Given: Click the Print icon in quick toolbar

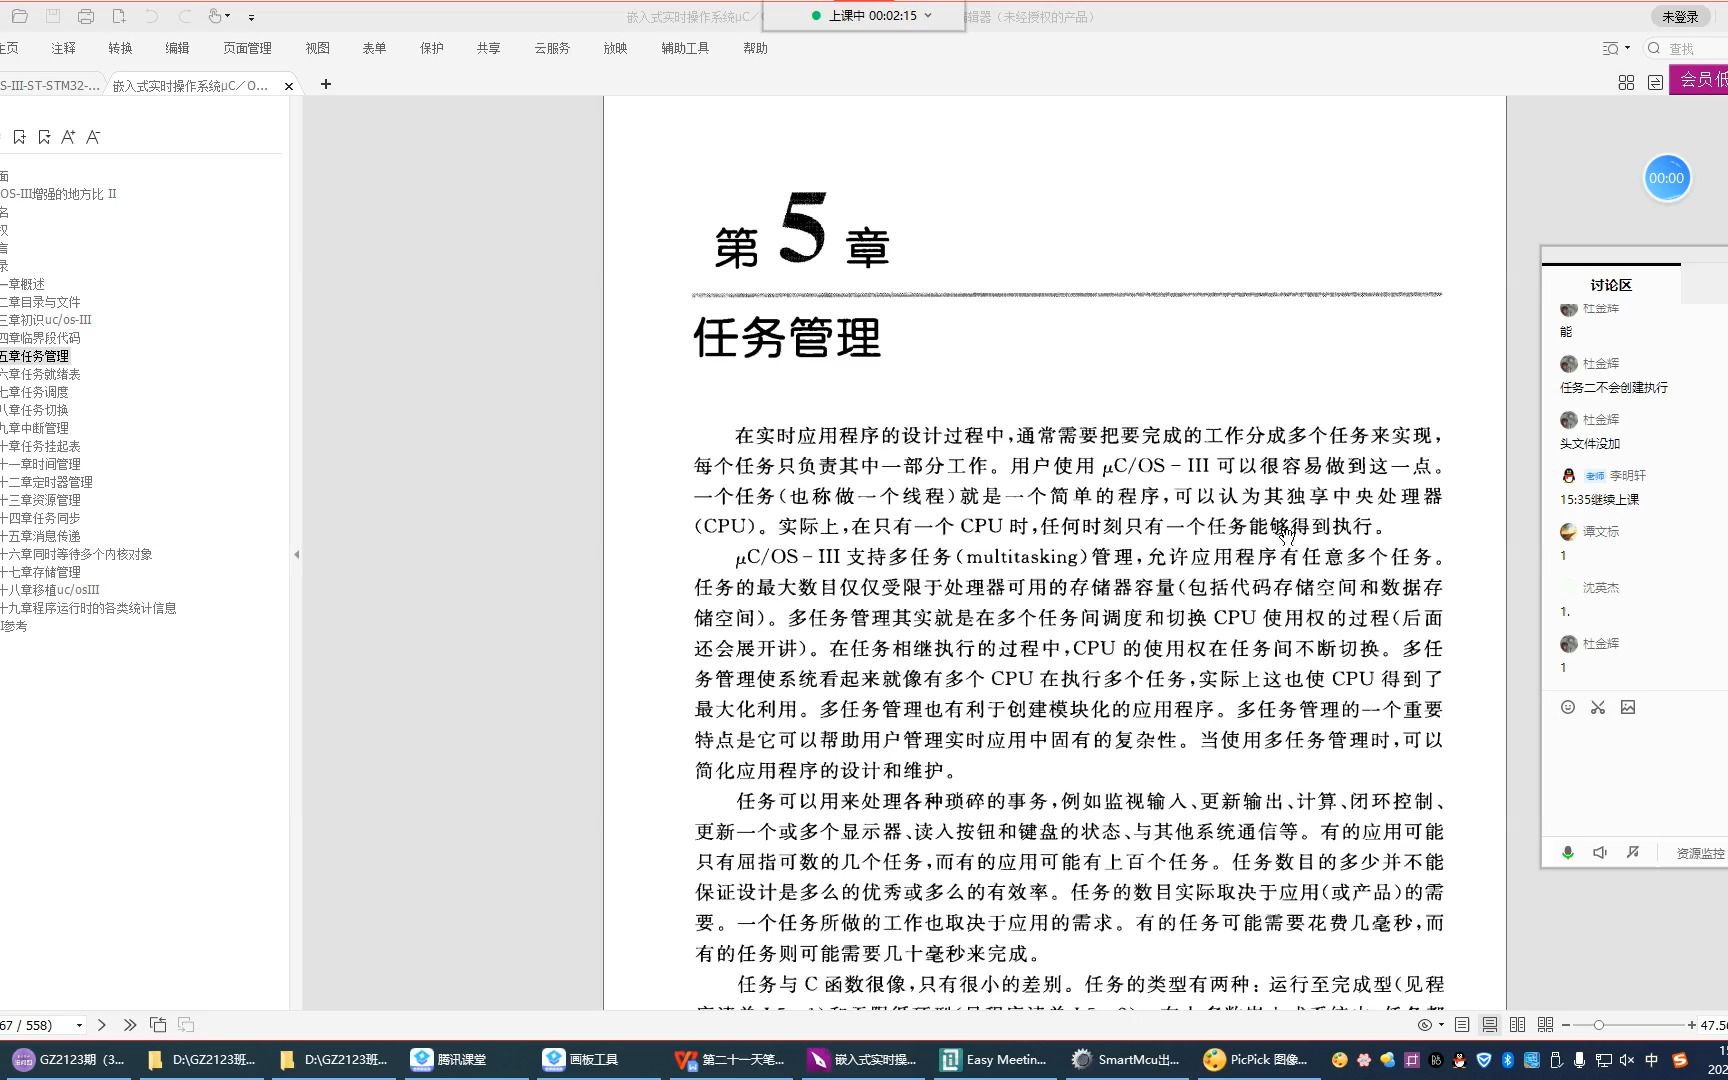Looking at the screenshot, I should (x=86, y=16).
